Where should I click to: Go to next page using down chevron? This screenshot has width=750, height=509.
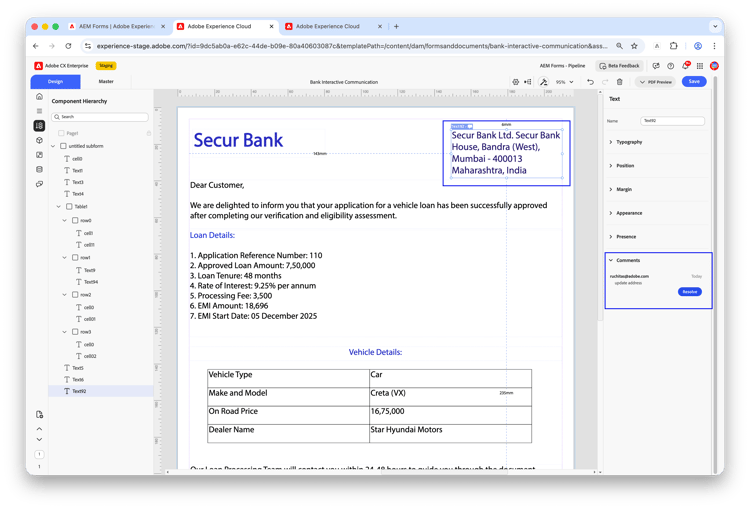coord(39,439)
